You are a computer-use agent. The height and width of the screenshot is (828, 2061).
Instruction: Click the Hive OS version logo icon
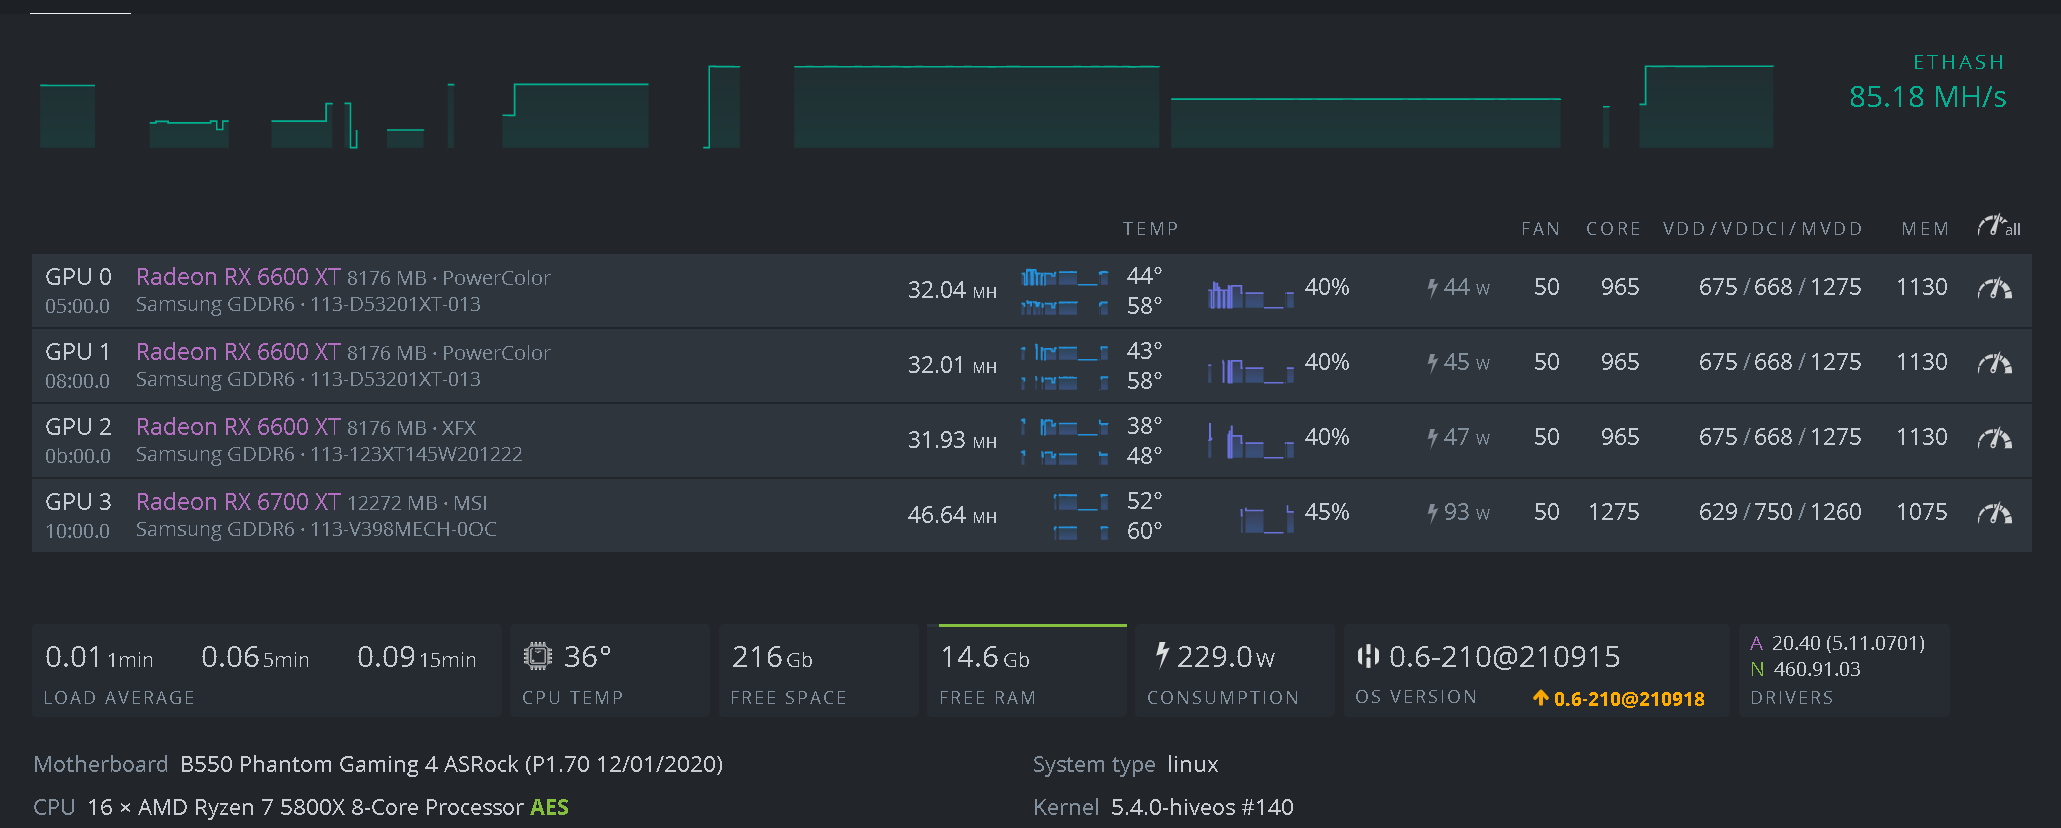click(x=1367, y=656)
